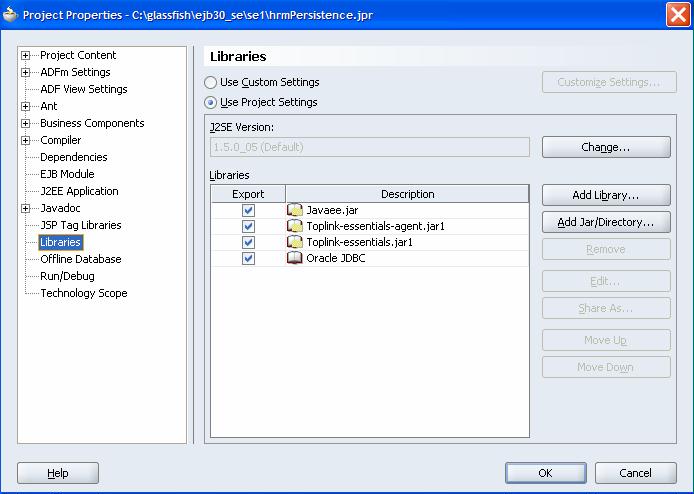
Task: Uncheck Export for Toplink-essentials-agent.jar1
Action: 248,226
